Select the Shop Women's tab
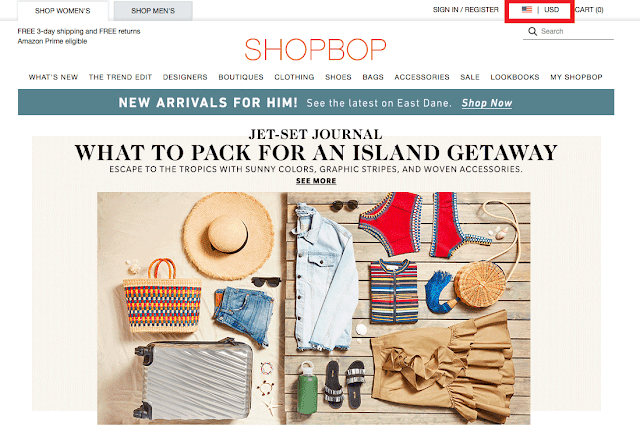The height and width of the screenshot is (437, 640). (63, 11)
